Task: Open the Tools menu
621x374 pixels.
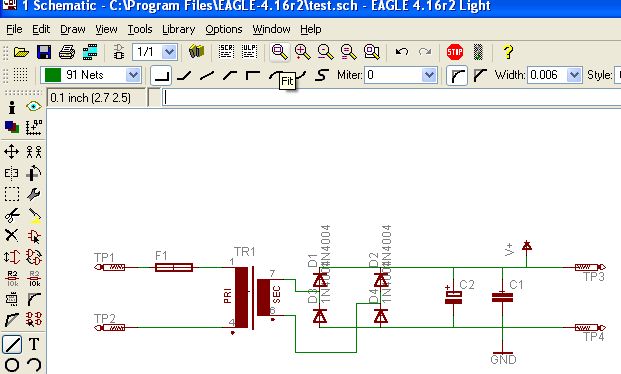Action: [x=140, y=29]
